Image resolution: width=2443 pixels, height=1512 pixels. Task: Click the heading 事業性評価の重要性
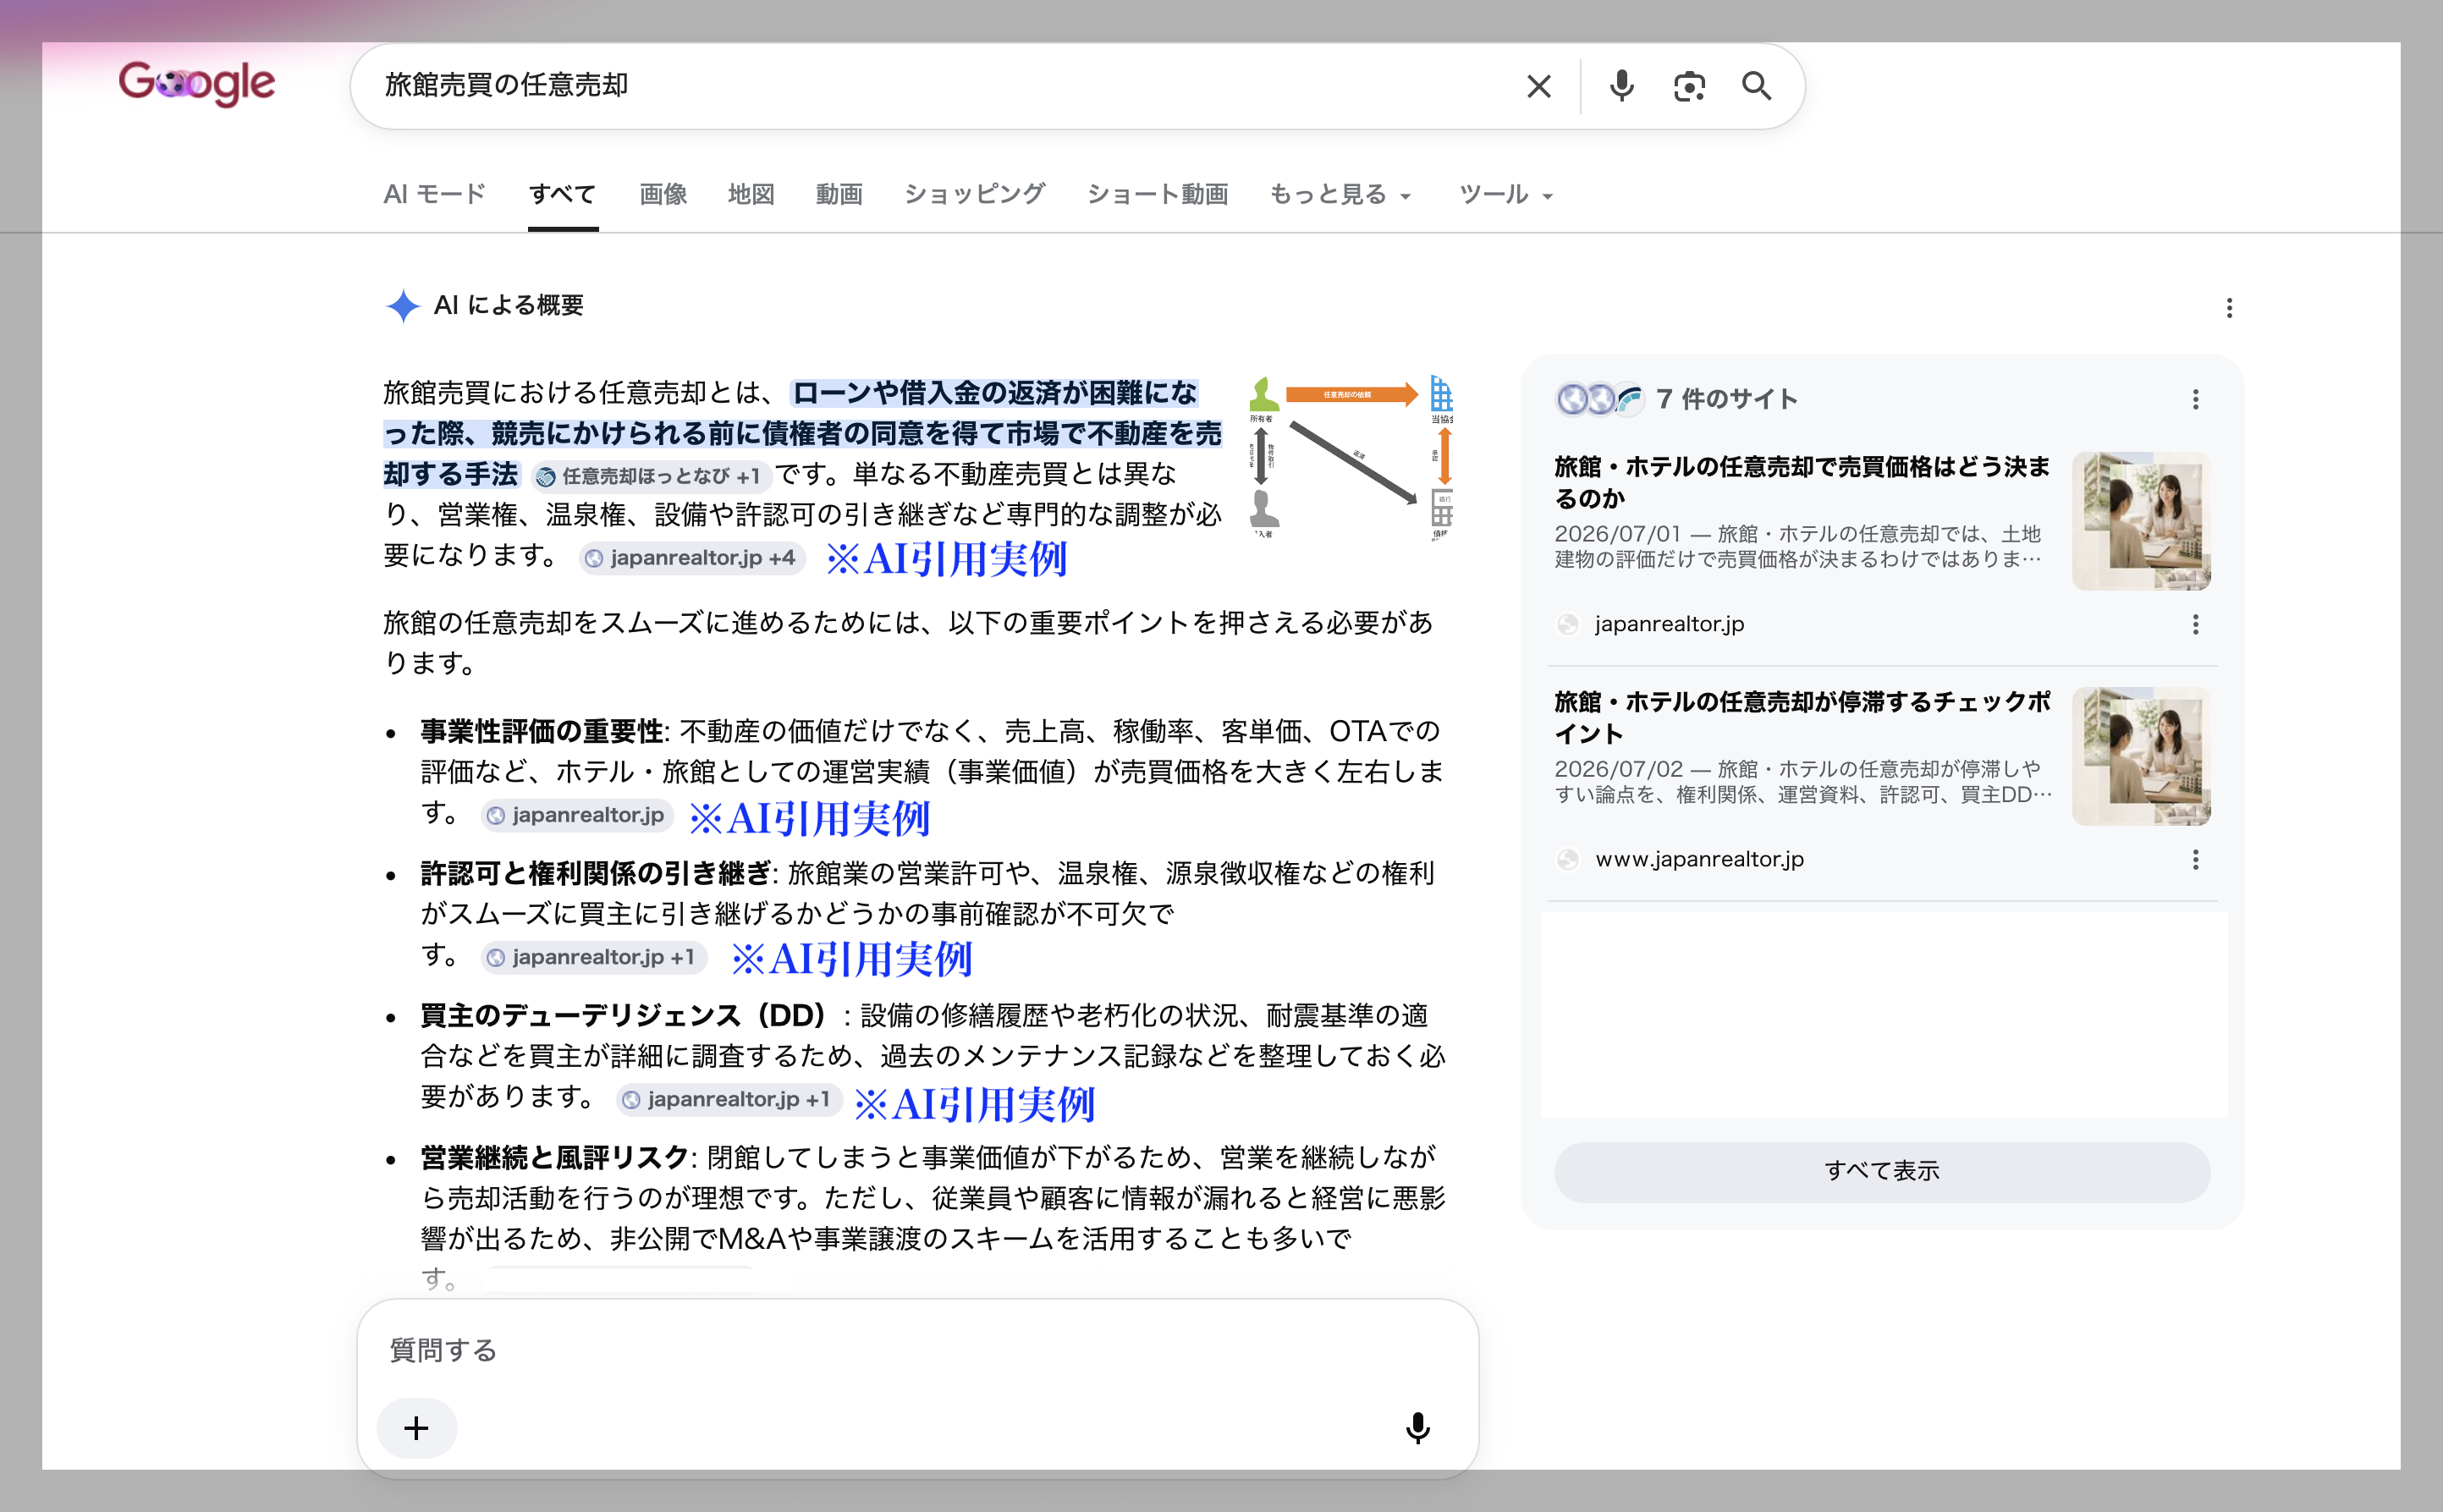pyautogui.click(x=541, y=731)
